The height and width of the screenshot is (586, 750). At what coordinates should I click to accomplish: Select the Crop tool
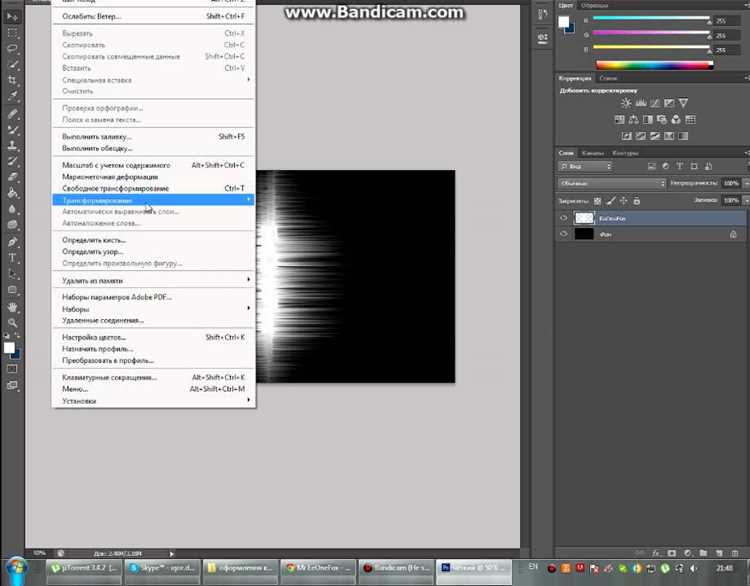(x=12, y=80)
